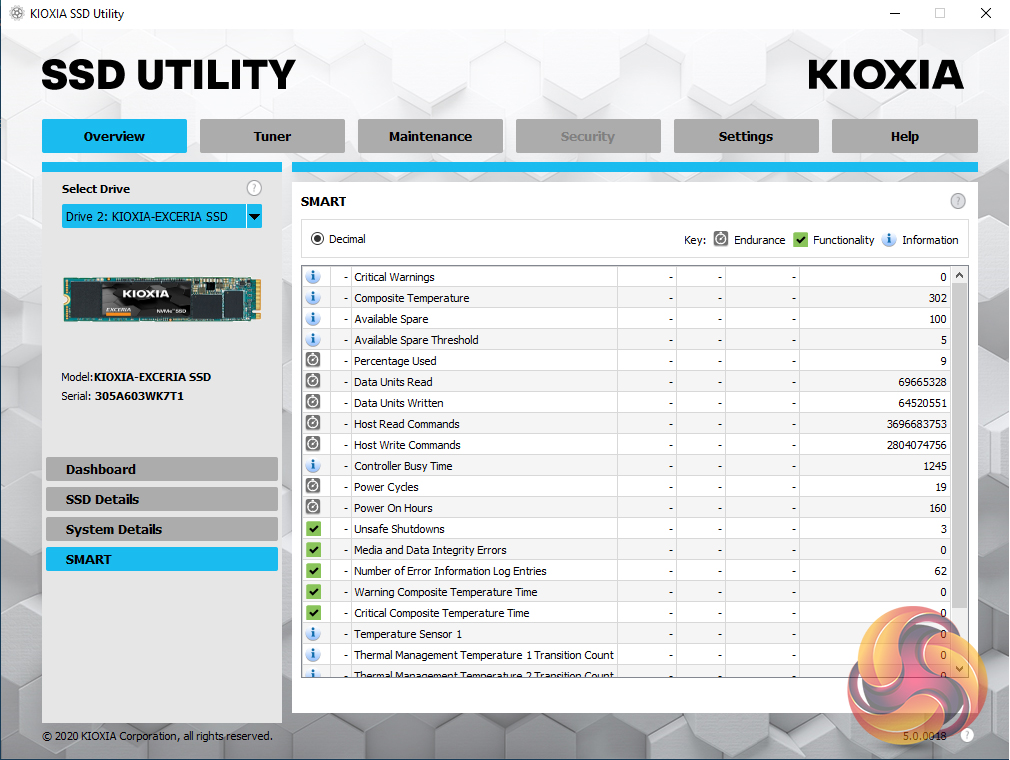Show the System Details section
The height and width of the screenshot is (760, 1010).
pos(162,529)
